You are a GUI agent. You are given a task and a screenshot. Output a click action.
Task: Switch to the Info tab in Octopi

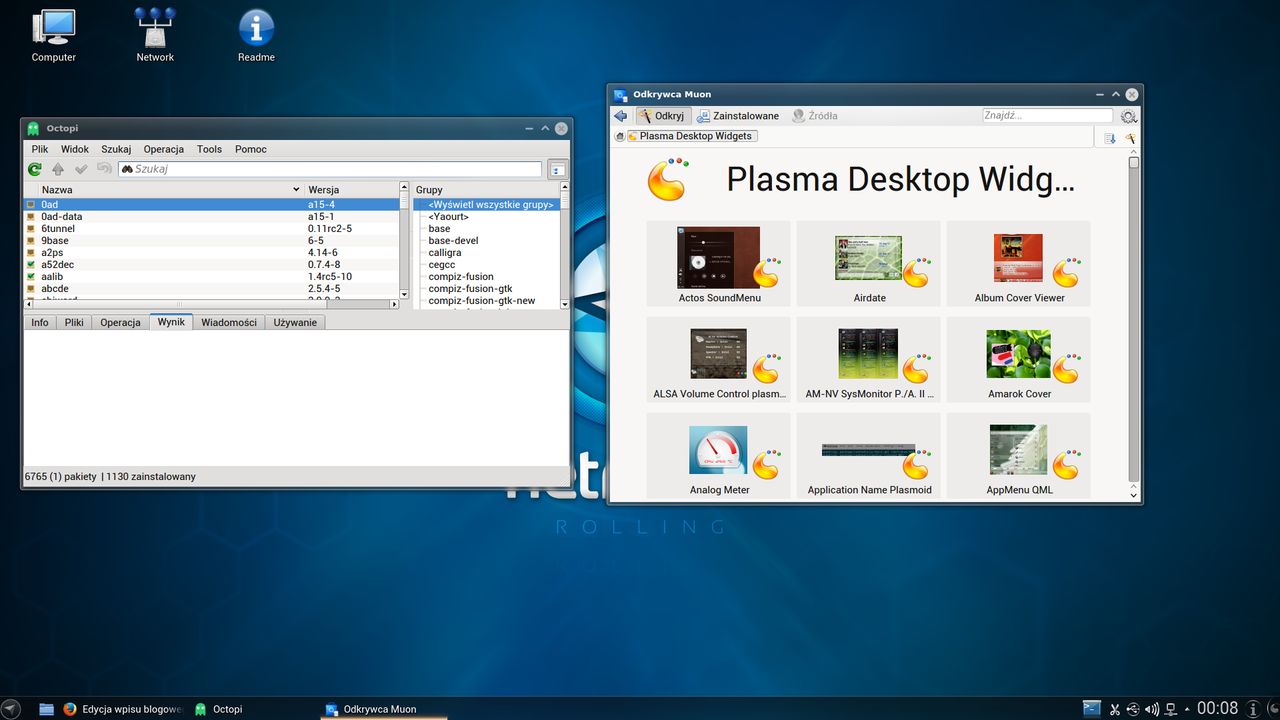40,322
